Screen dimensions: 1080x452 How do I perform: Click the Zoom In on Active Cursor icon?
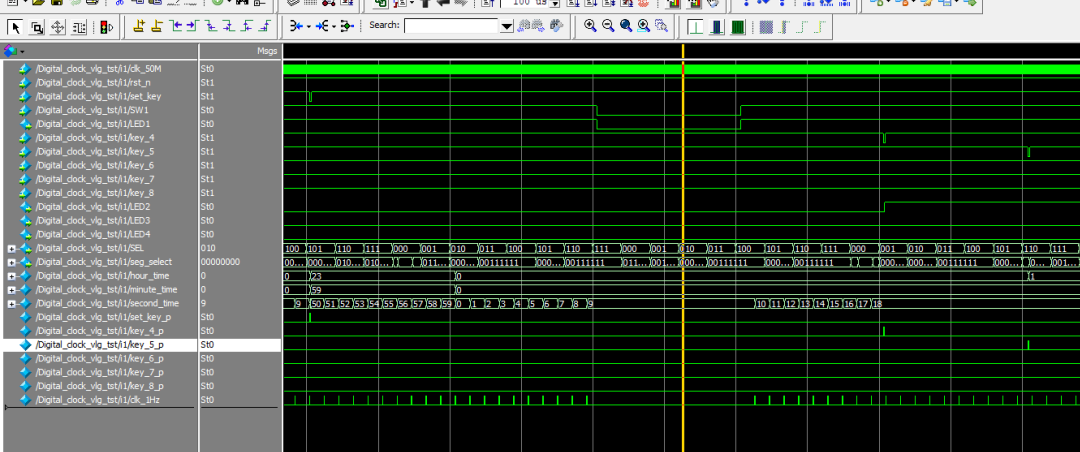click(x=644, y=26)
